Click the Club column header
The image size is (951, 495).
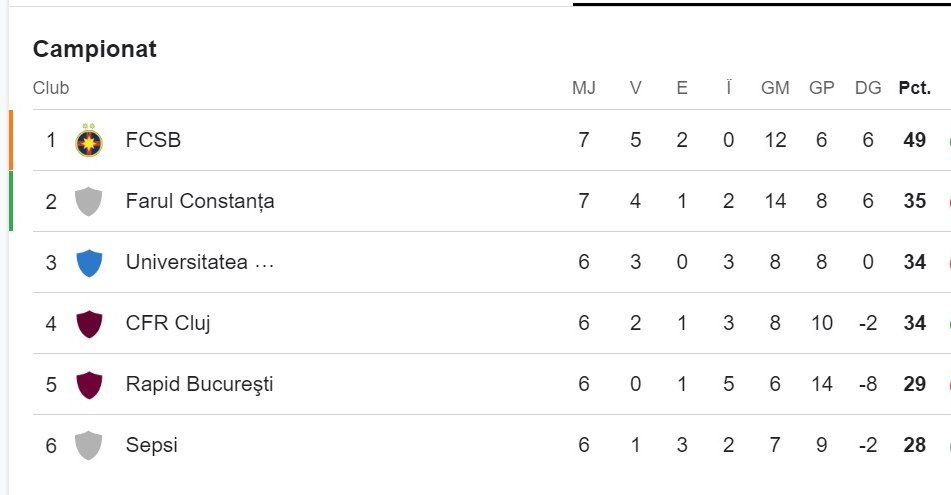(51, 88)
